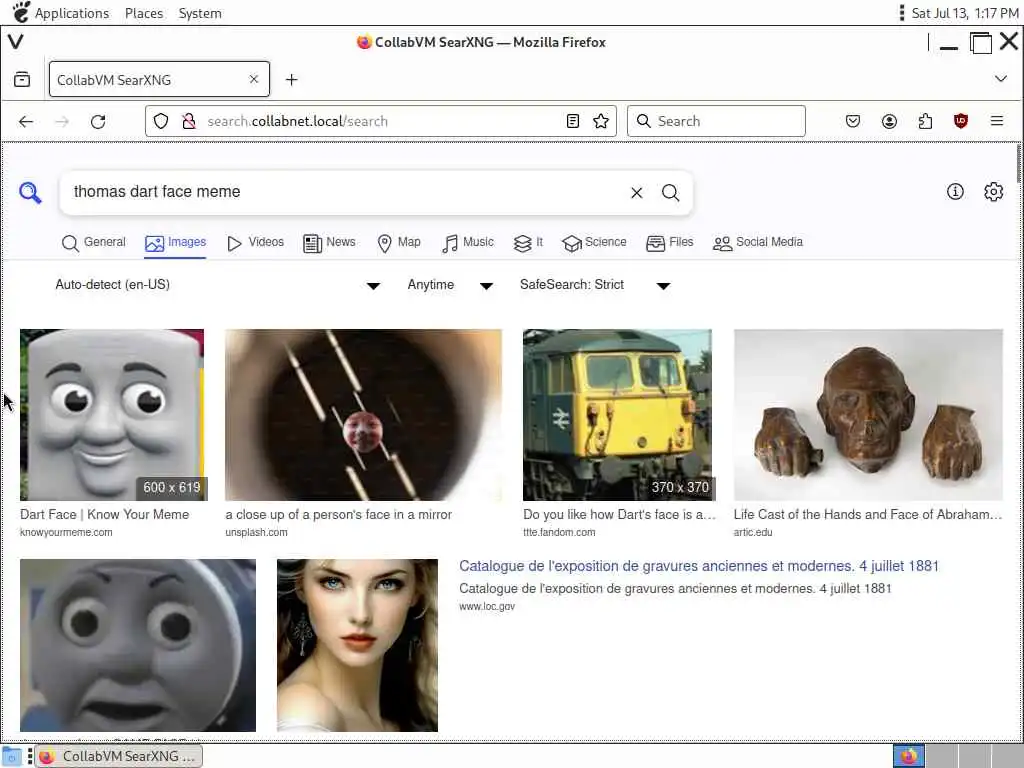
Task: Open a new tab with plus icon
Action: [x=291, y=80]
